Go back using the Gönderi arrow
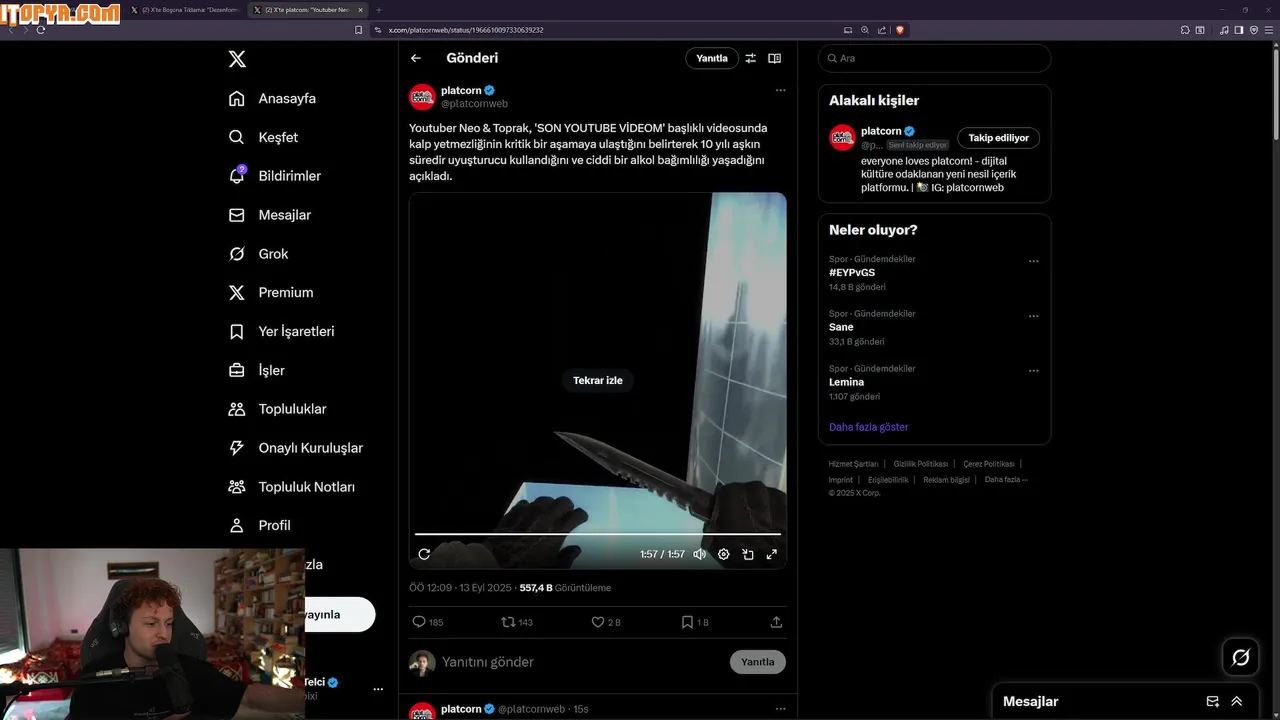The height and width of the screenshot is (720, 1280). [x=416, y=58]
